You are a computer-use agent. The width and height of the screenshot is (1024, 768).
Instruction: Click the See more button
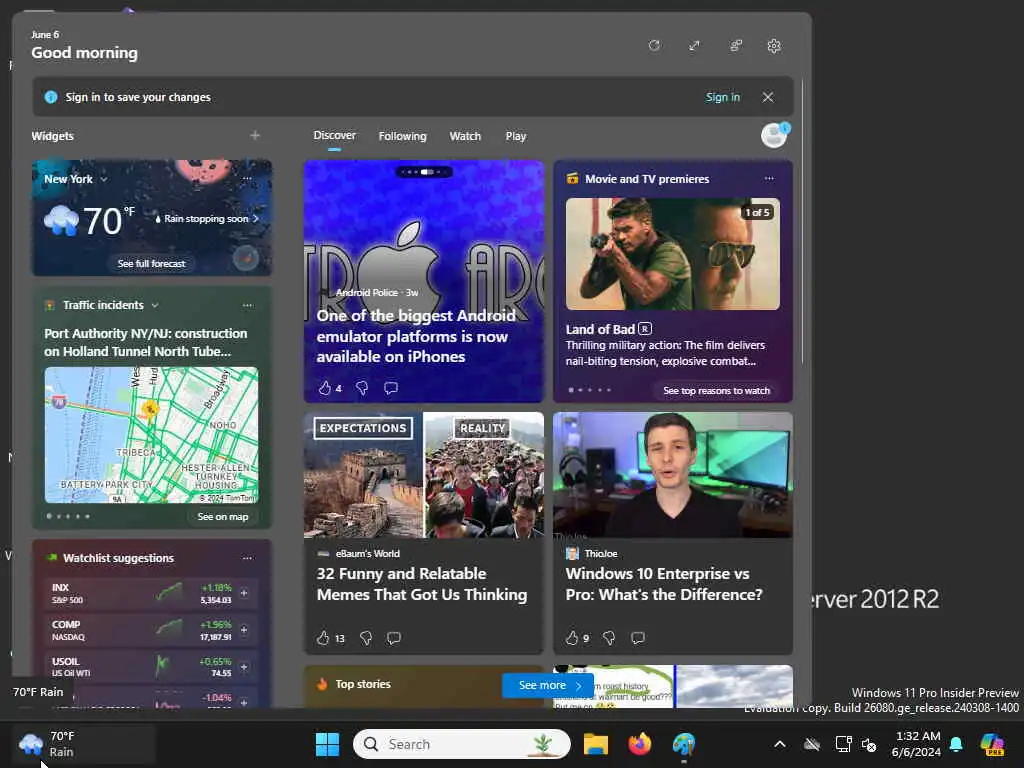[548, 685]
